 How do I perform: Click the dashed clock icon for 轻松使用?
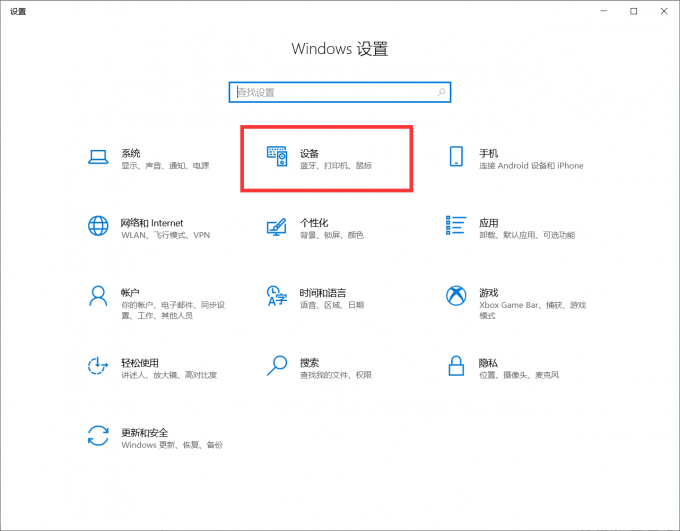[x=98, y=366]
